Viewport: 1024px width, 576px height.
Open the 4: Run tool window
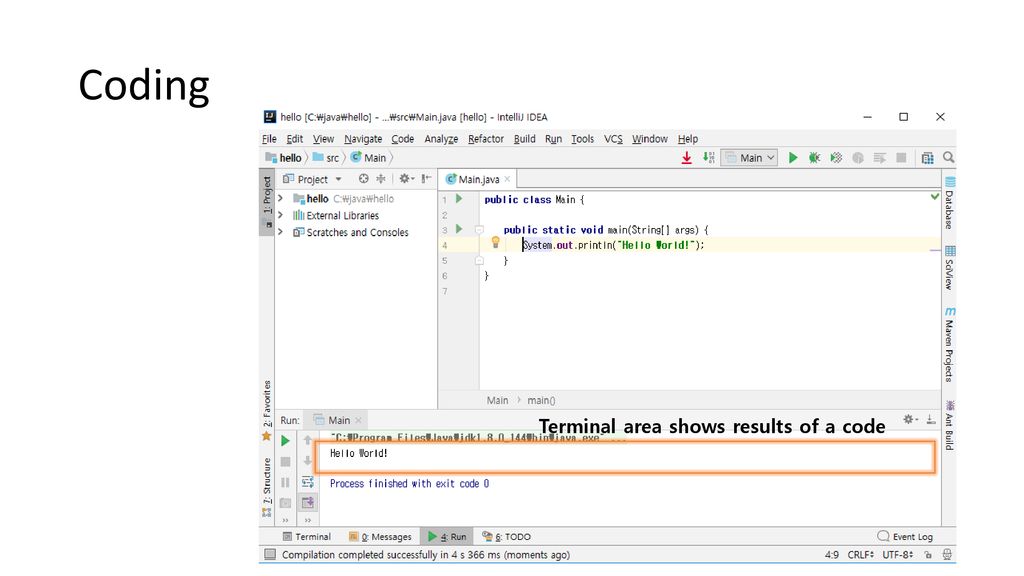(447, 536)
